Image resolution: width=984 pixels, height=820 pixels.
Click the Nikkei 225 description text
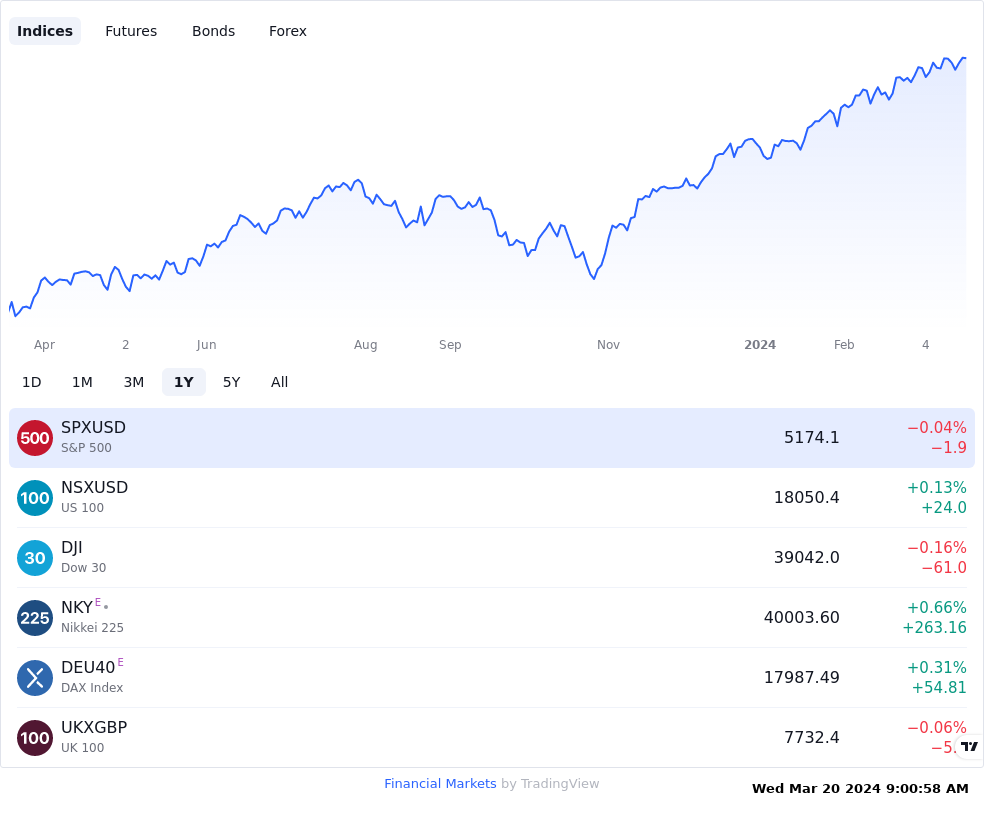click(92, 627)
